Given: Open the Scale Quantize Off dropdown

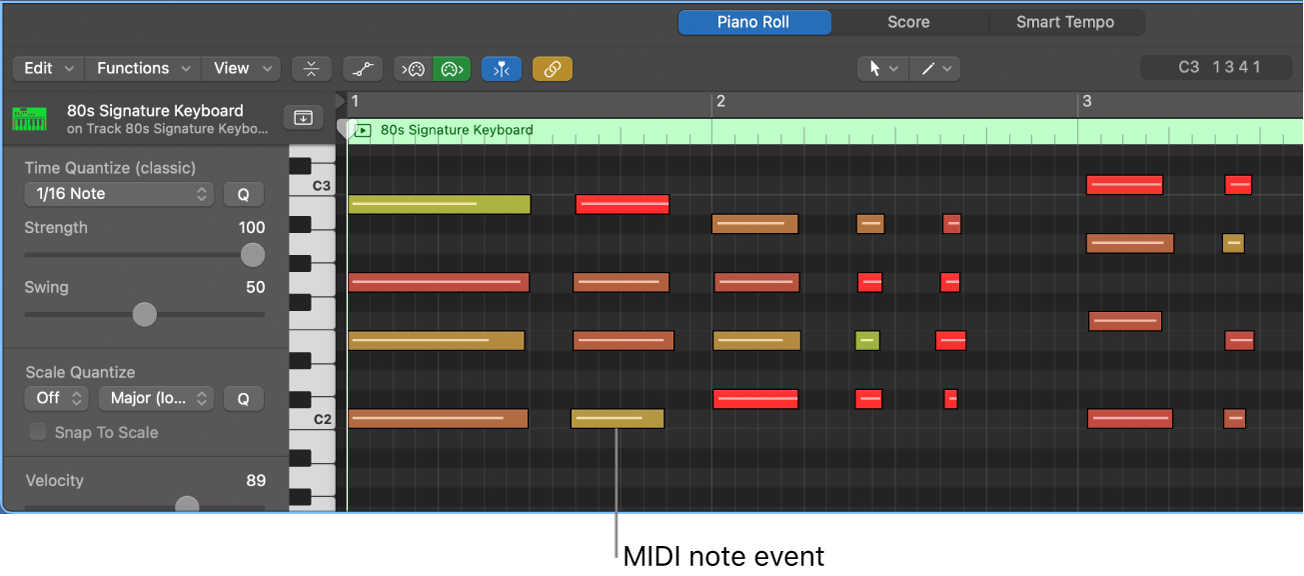Looking at the screenshot, I should (56, 398).
